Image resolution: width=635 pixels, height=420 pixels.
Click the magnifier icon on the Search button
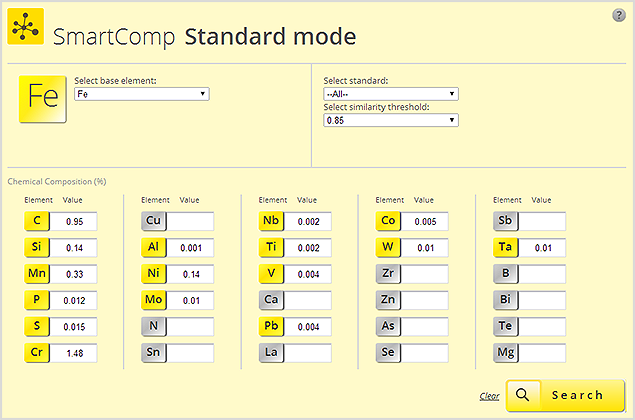[x=523, y=395]
